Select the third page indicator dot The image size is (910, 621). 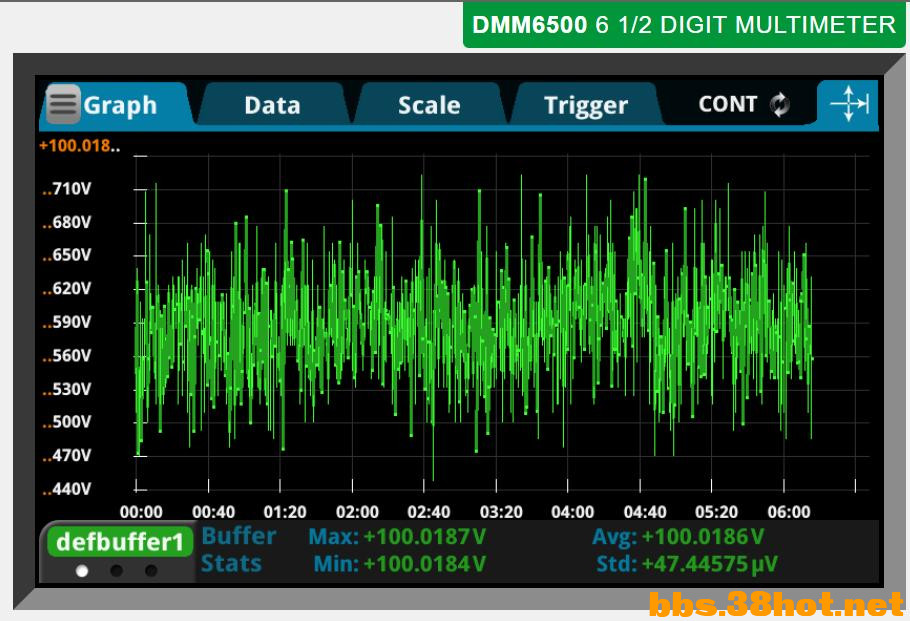pos(151,571)
